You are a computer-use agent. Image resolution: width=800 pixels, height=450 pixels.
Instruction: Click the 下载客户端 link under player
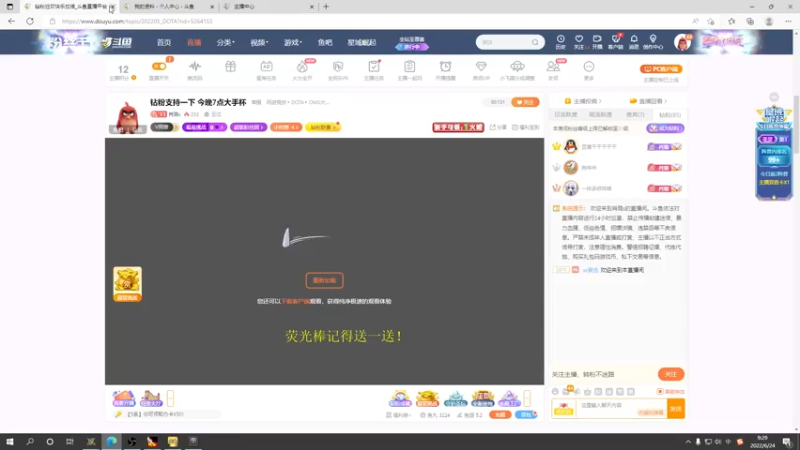coord(295,302)
